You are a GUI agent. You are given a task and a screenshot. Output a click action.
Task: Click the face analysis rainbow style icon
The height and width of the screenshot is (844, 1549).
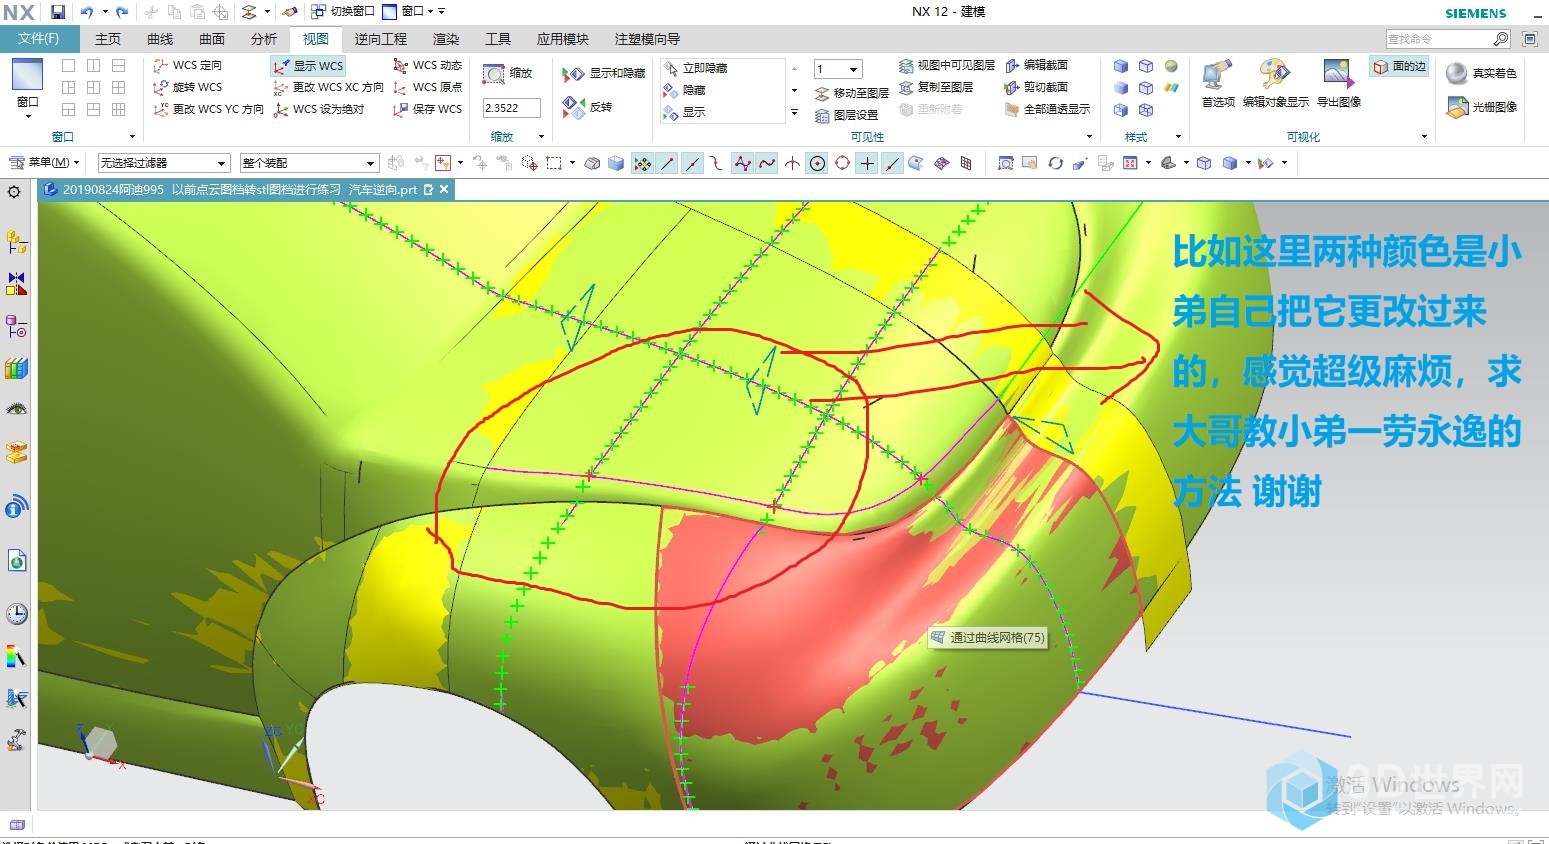[x=1171, y=88]
